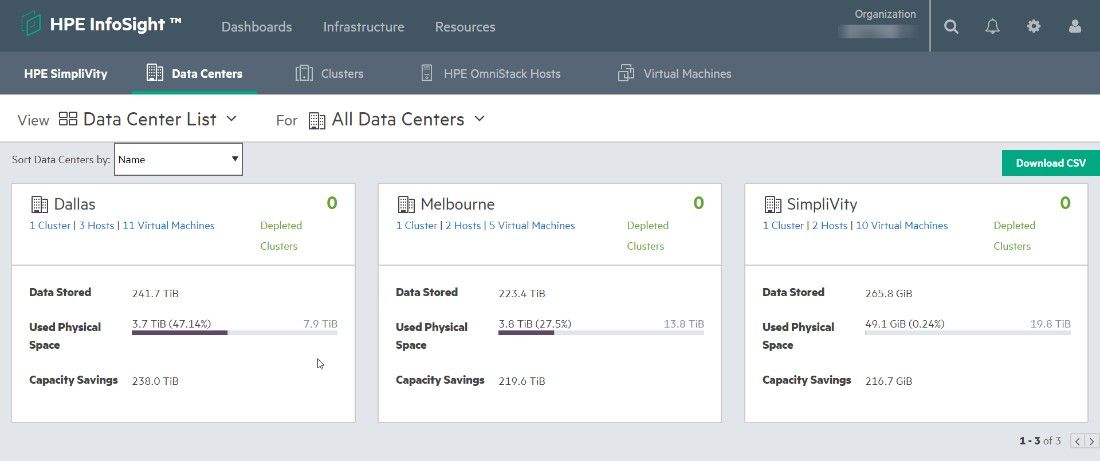Click Dallas total capacity 7.9 TiB
This screenshot has height=461, width=1100.
321,323
